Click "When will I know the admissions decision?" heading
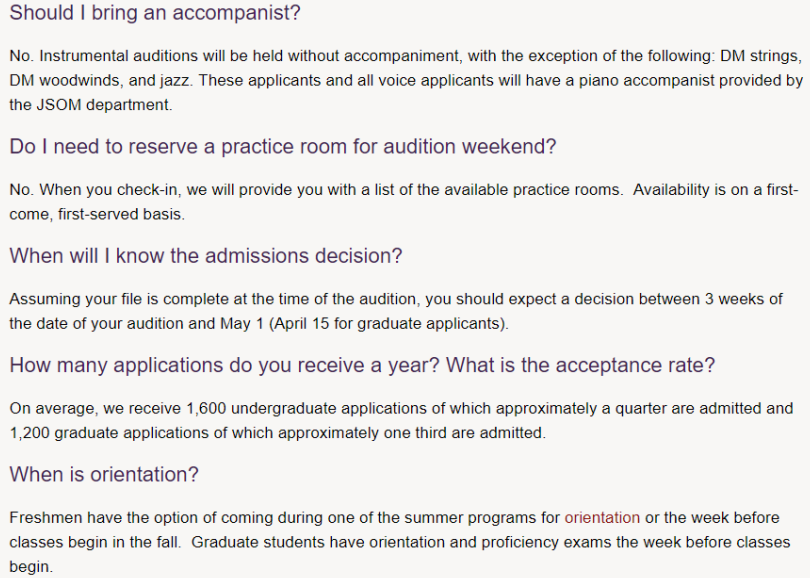 pos(205,256)
